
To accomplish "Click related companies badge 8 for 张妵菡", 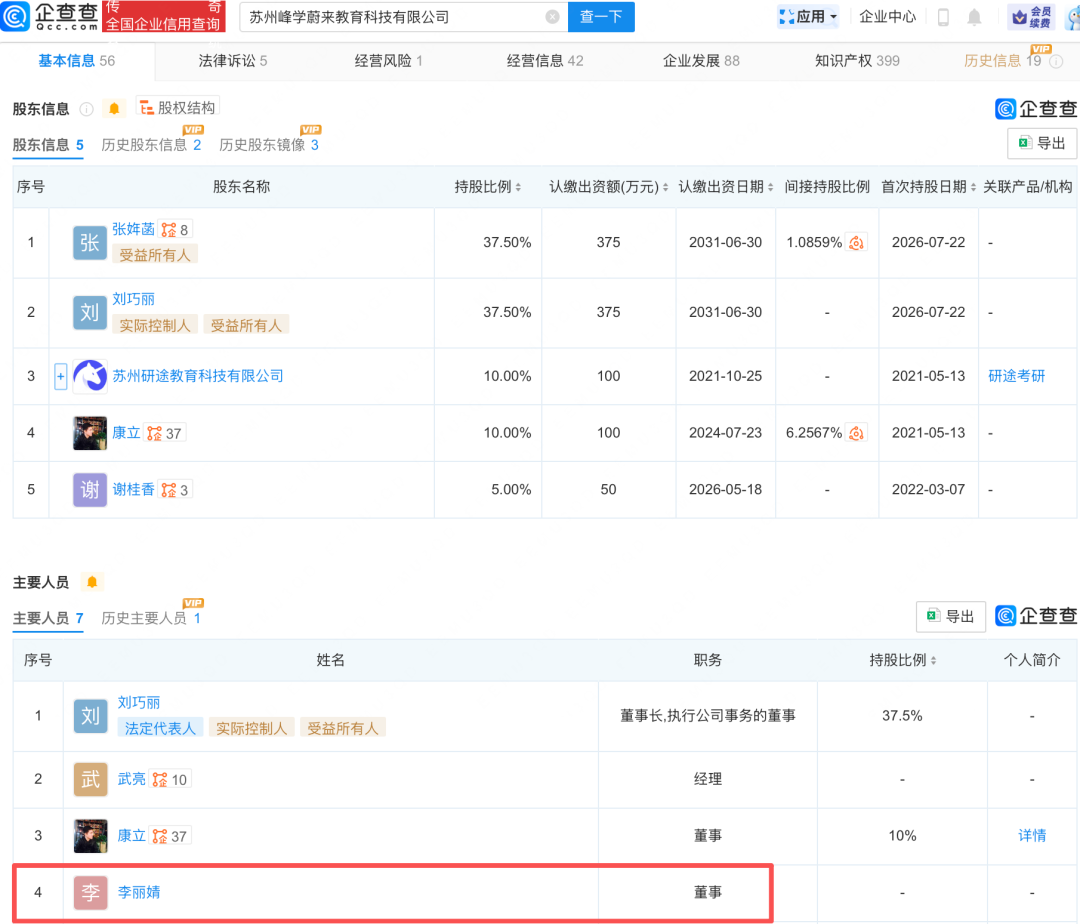I will (x=175, y=230).
